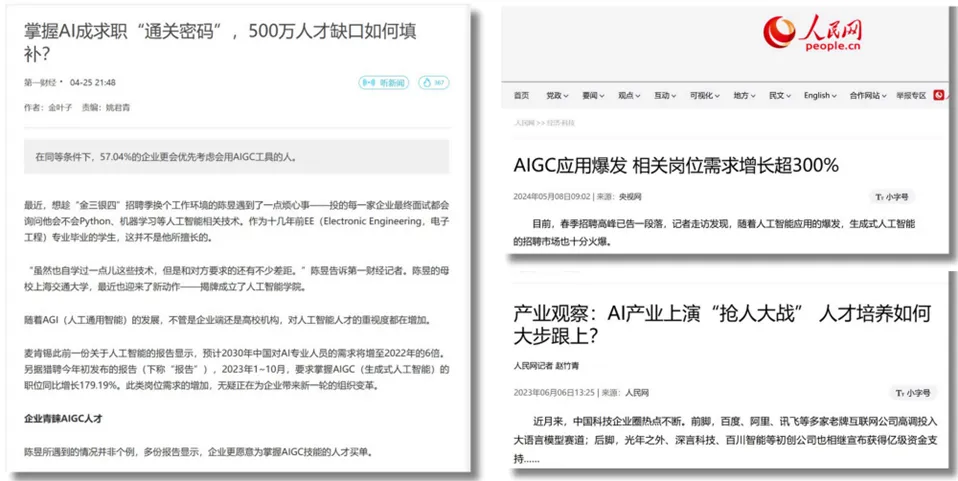Image resolution: width=958 pixels, height=481 pixels.
Task: Click the paragraph beginning 麦肯锡此前一份
Action: [237, 370]
